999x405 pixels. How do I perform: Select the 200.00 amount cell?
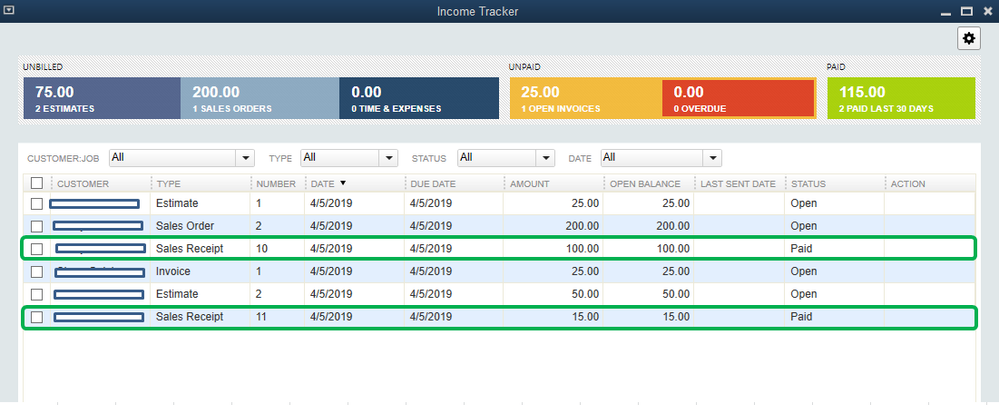582,226
